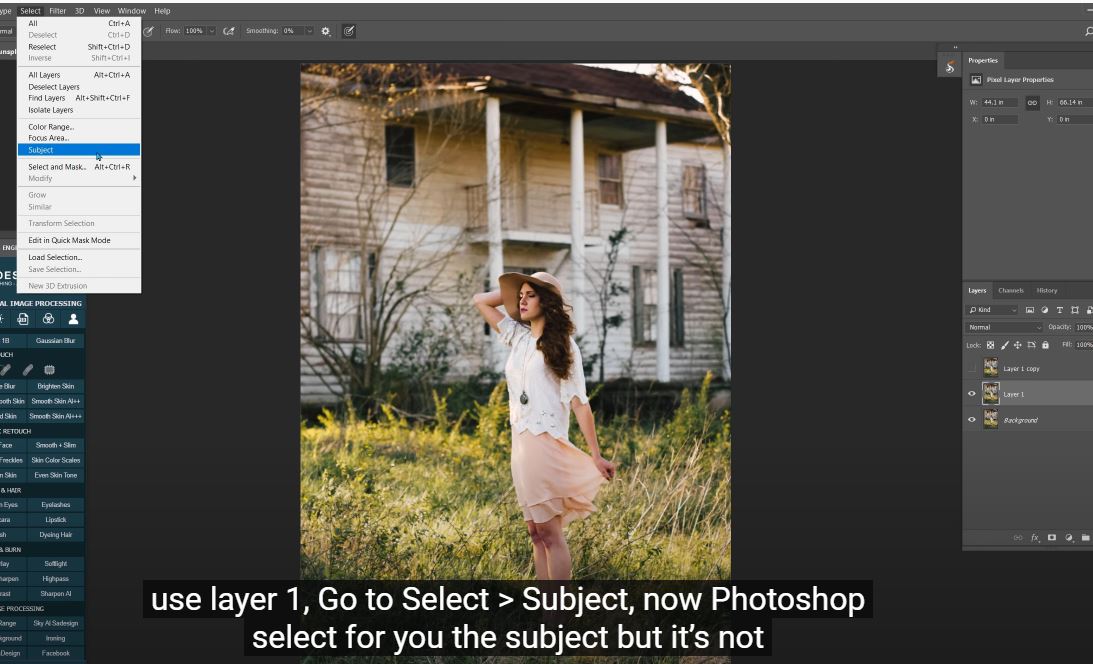Screen dimensions: 1093x664
Task: Click the Layer 1 copy thumbnail
Action: coord(991,368)
